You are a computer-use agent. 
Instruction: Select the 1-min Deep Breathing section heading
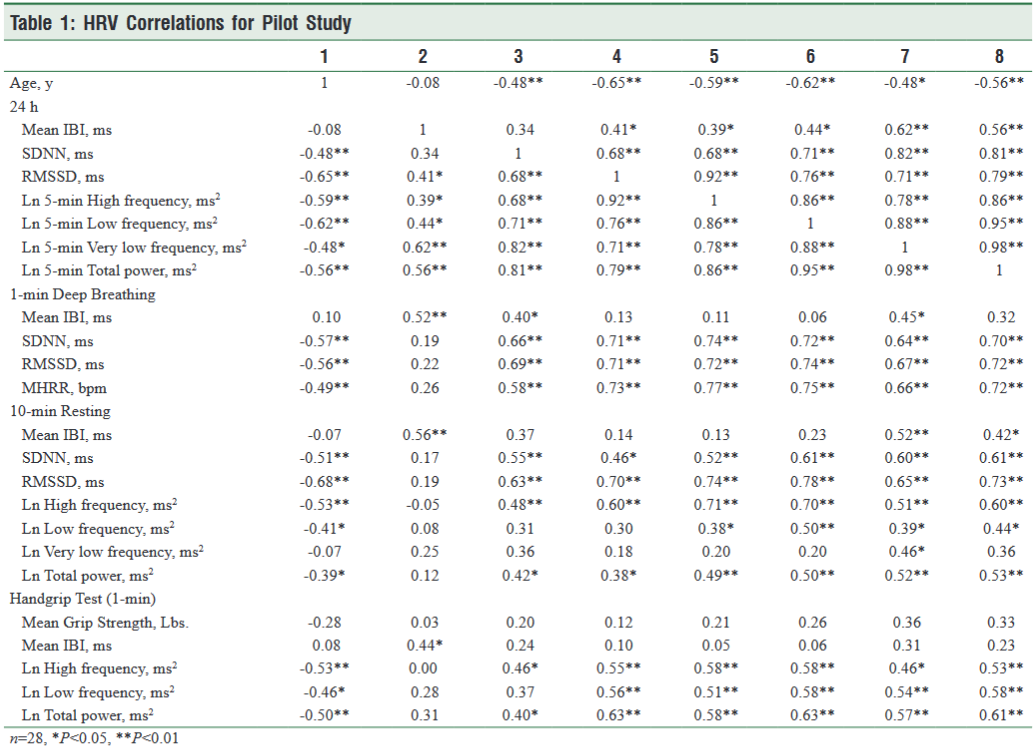pyautogui.click(x=83, y=294)
